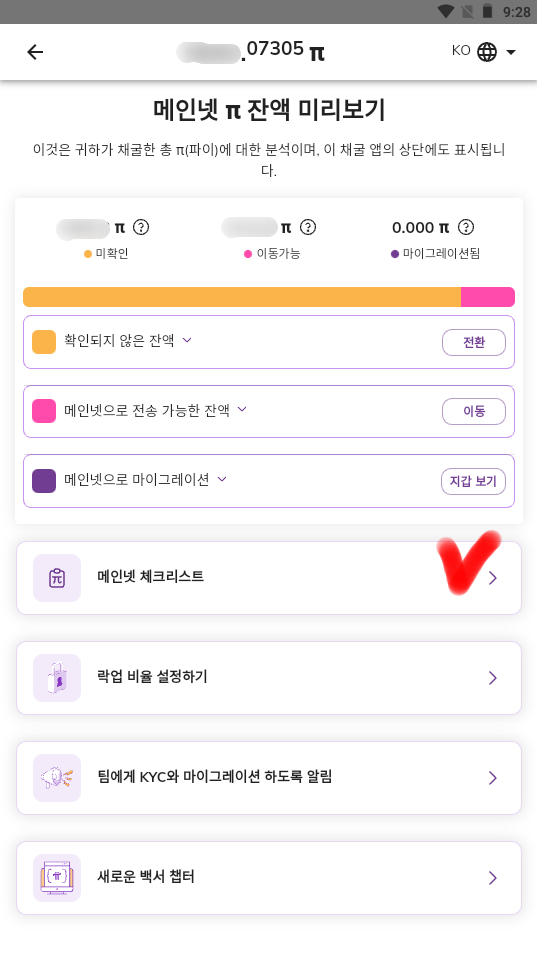537x960 pixels.
Task: Click the 이동 button
Action: pyautogui.click(x=474, y=411)
